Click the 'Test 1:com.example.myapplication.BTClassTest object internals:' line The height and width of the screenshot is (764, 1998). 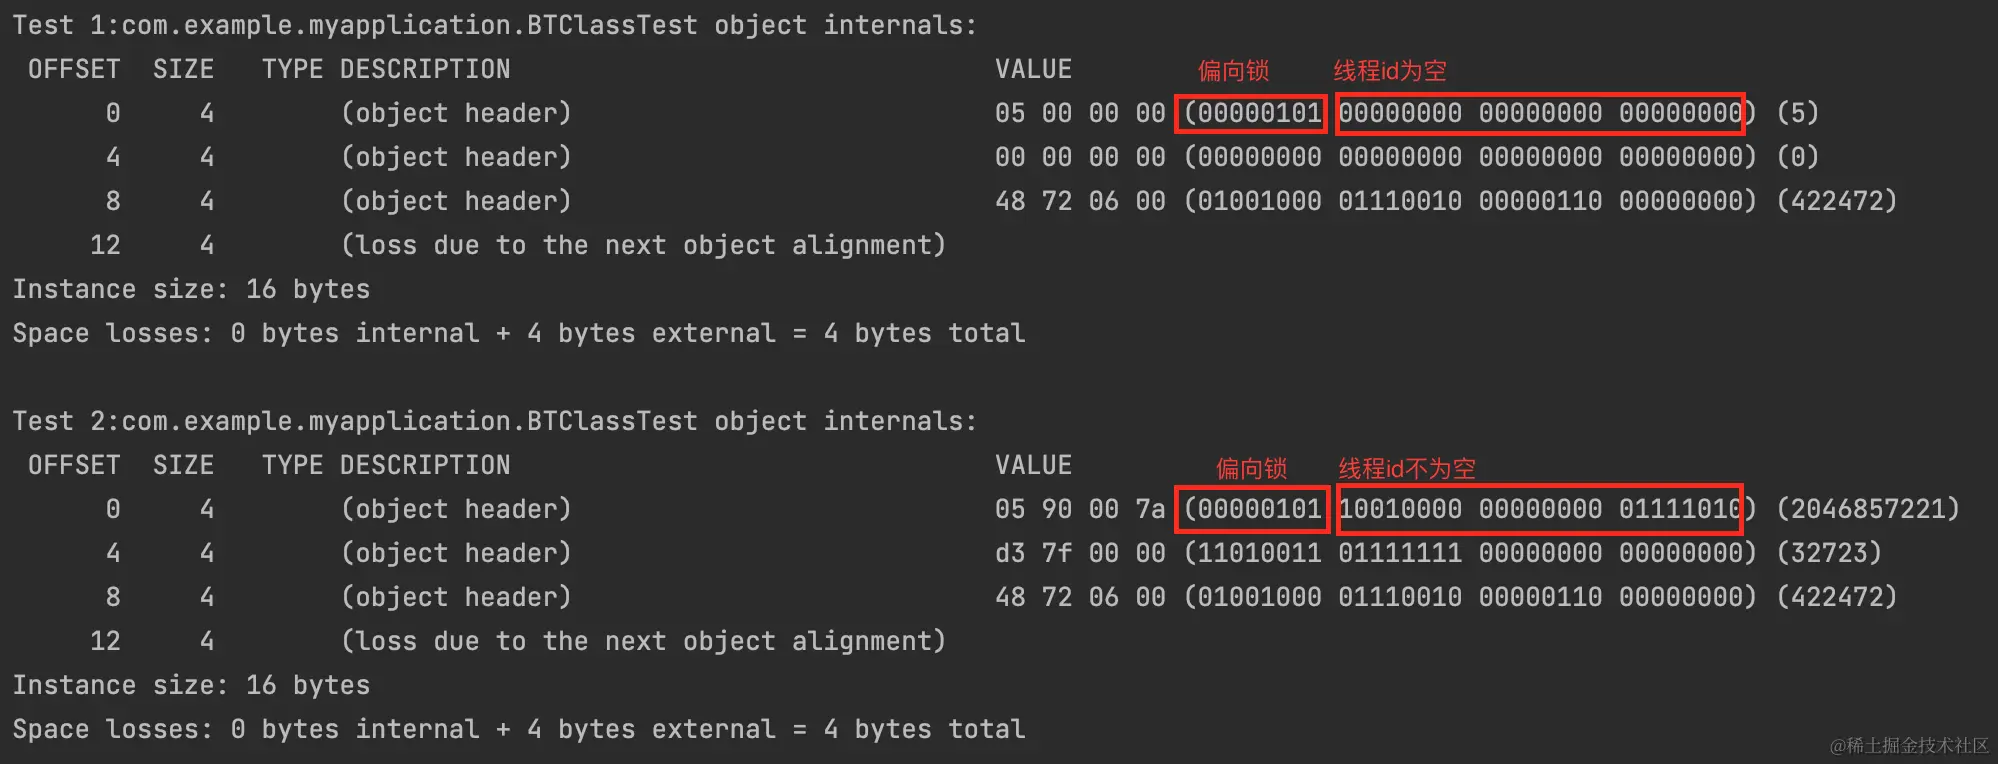coord(495,25)
